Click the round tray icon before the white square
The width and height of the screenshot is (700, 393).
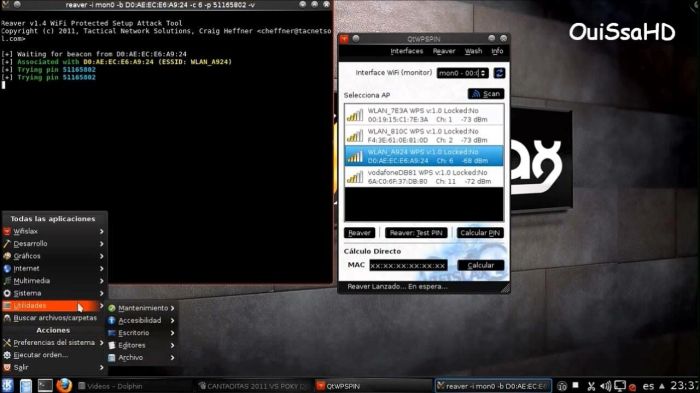pos(562,386)
